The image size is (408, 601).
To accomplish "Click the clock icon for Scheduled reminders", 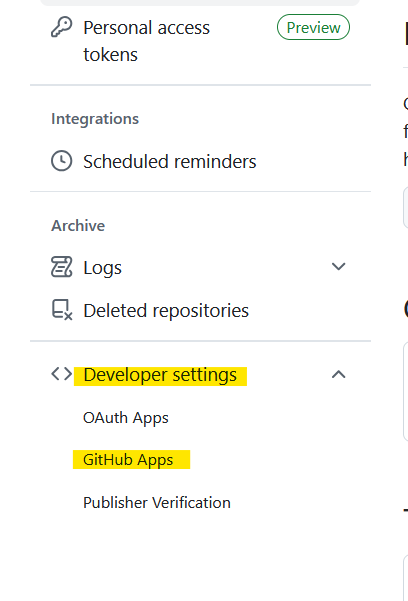I will click(61, 161).
